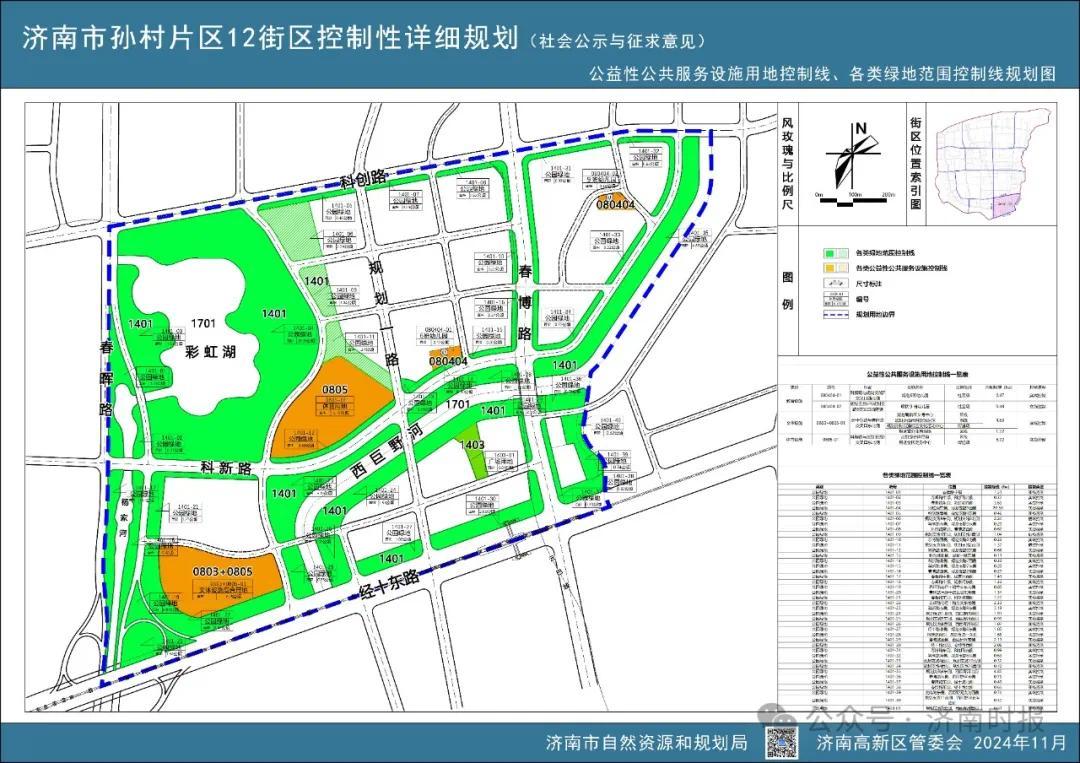Expand the 公益性公共服务设施 control line table
Viewport: 1080px width, 763px height.
918,374
